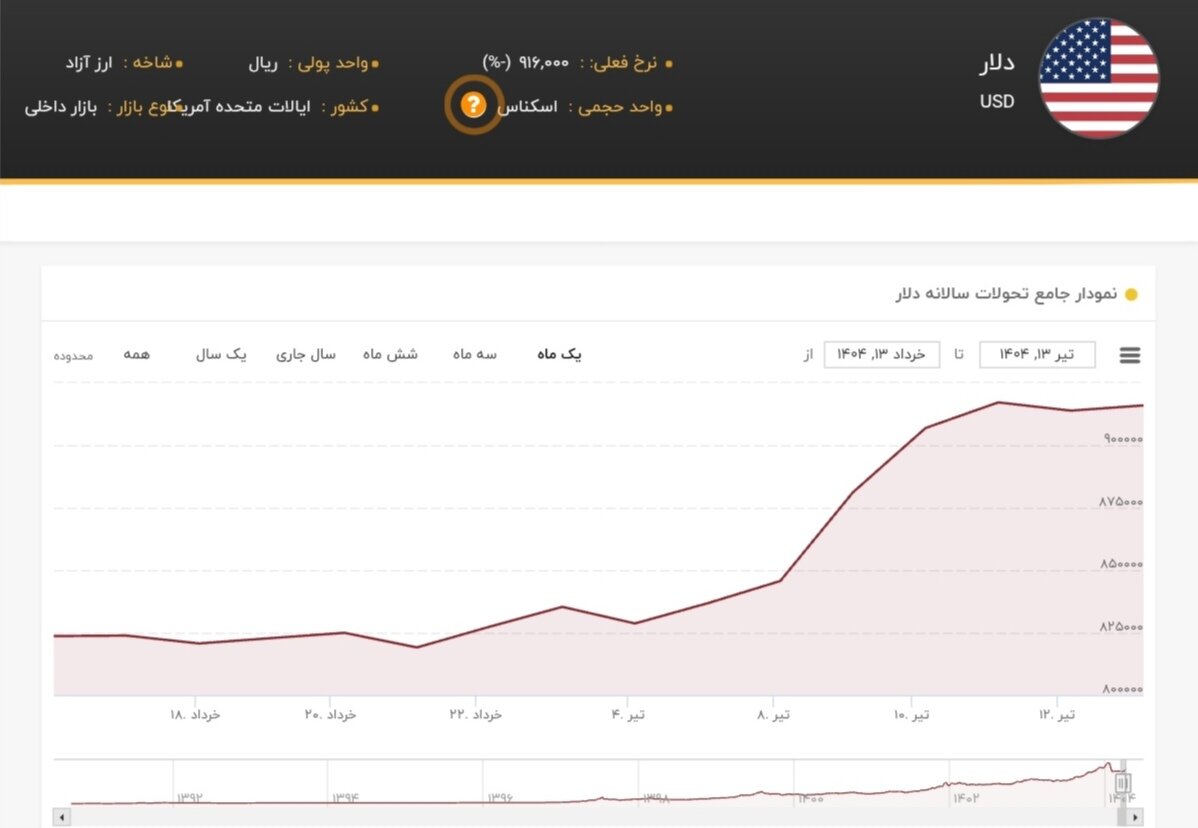Click the left arrow of the bottom scrollbar

(x=64, y=815)
